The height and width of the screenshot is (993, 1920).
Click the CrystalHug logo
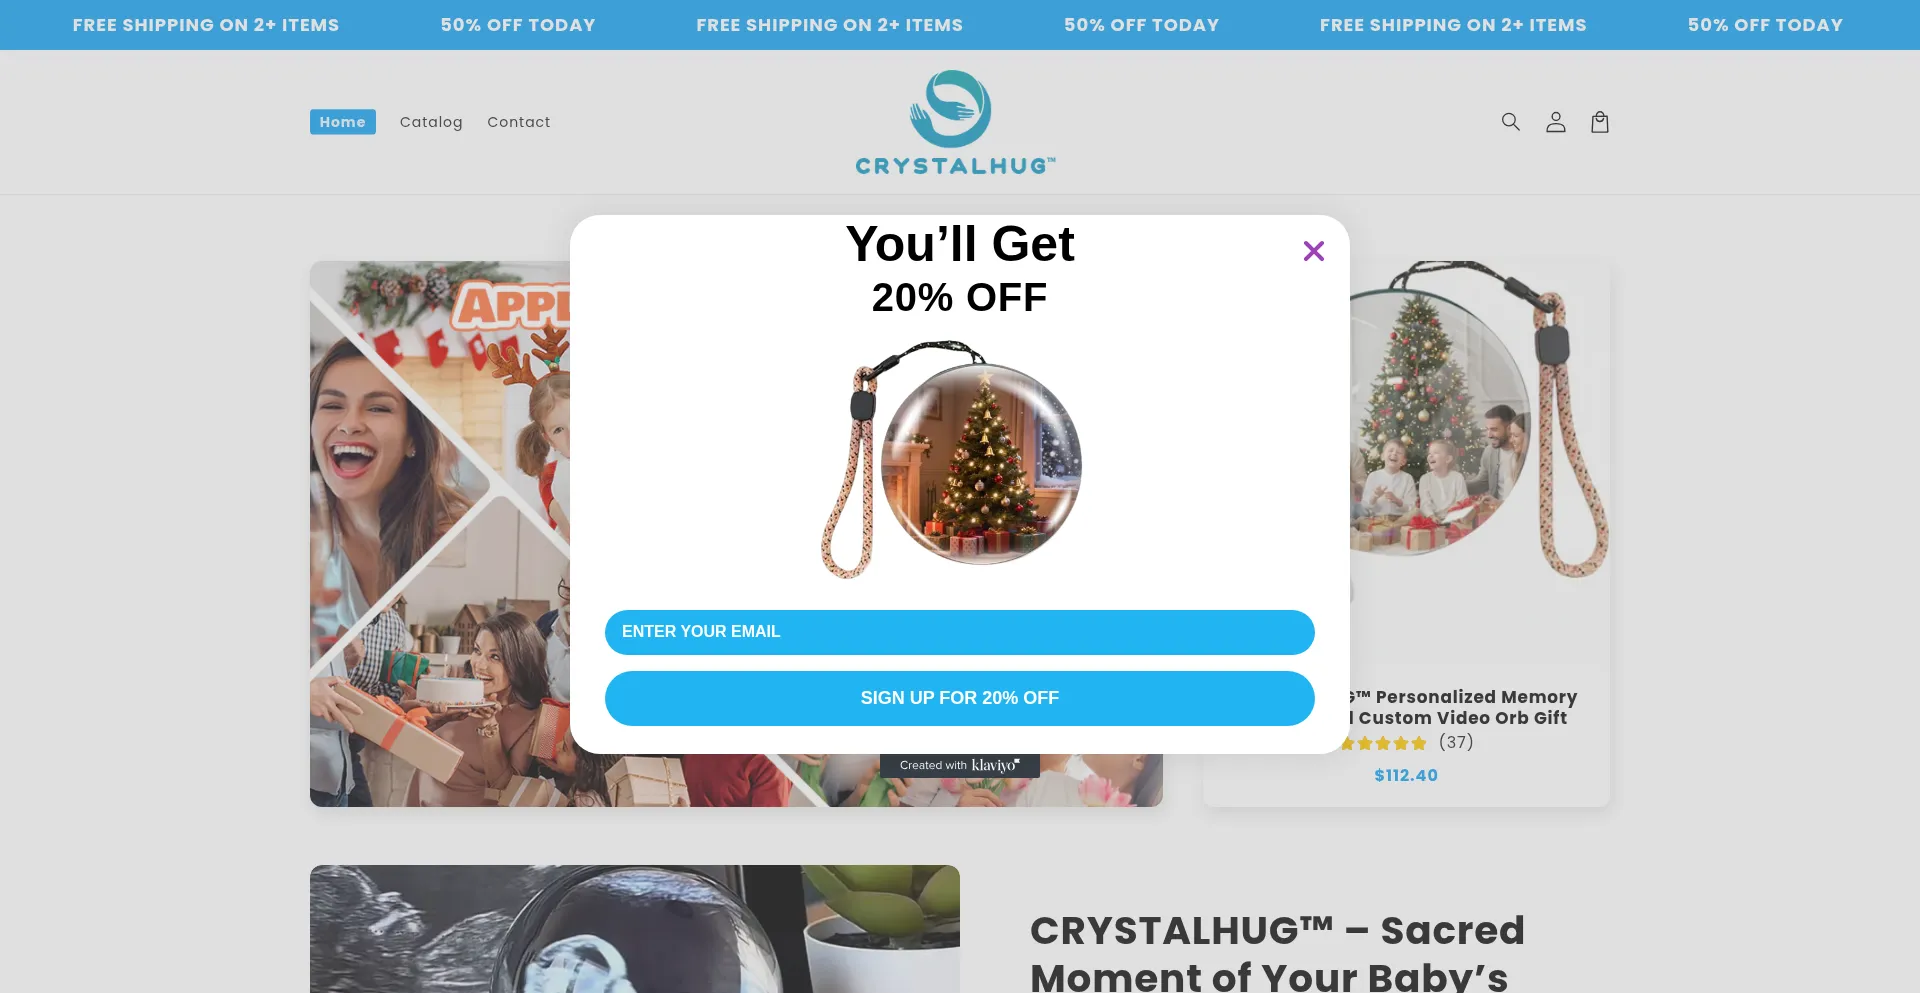(x=955, y=122)
